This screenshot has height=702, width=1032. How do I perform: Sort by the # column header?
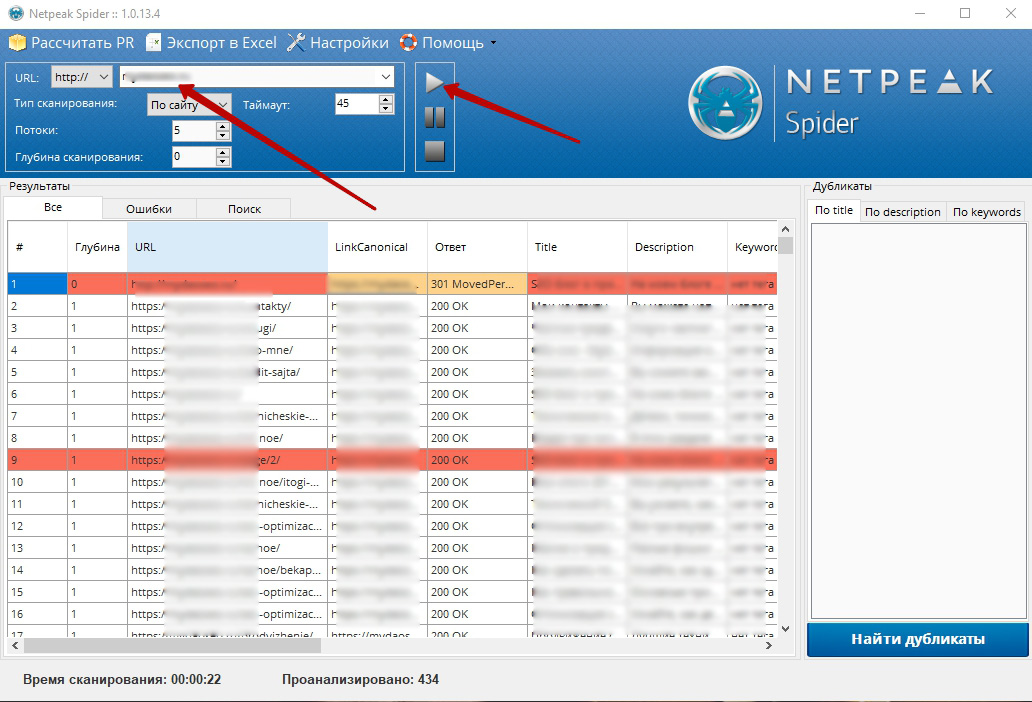tap(38, 247)
